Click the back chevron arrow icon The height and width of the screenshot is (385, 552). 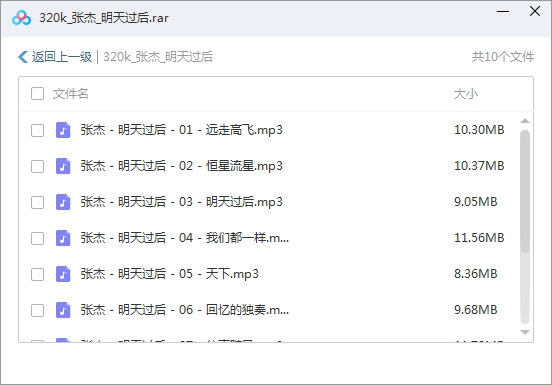tap(23, 57)
